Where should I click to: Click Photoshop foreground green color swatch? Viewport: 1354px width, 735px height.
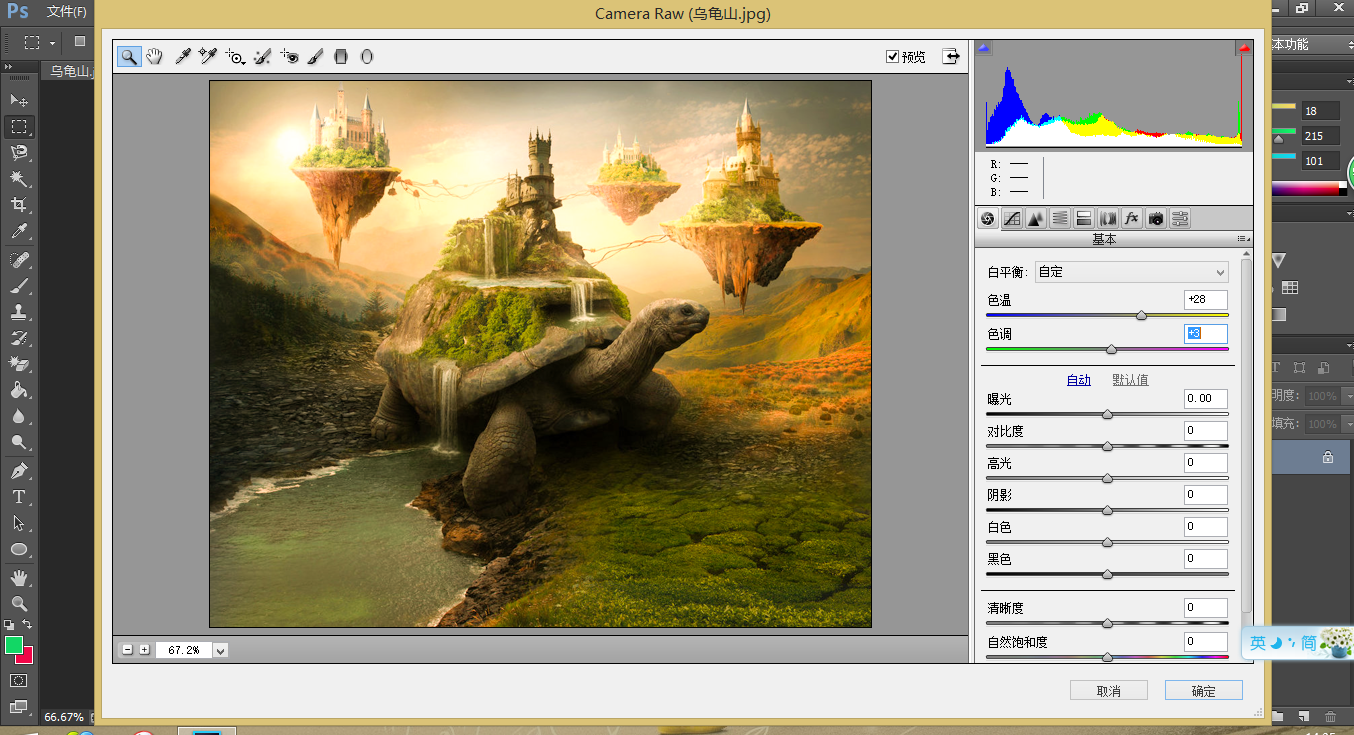click(14, 646)
